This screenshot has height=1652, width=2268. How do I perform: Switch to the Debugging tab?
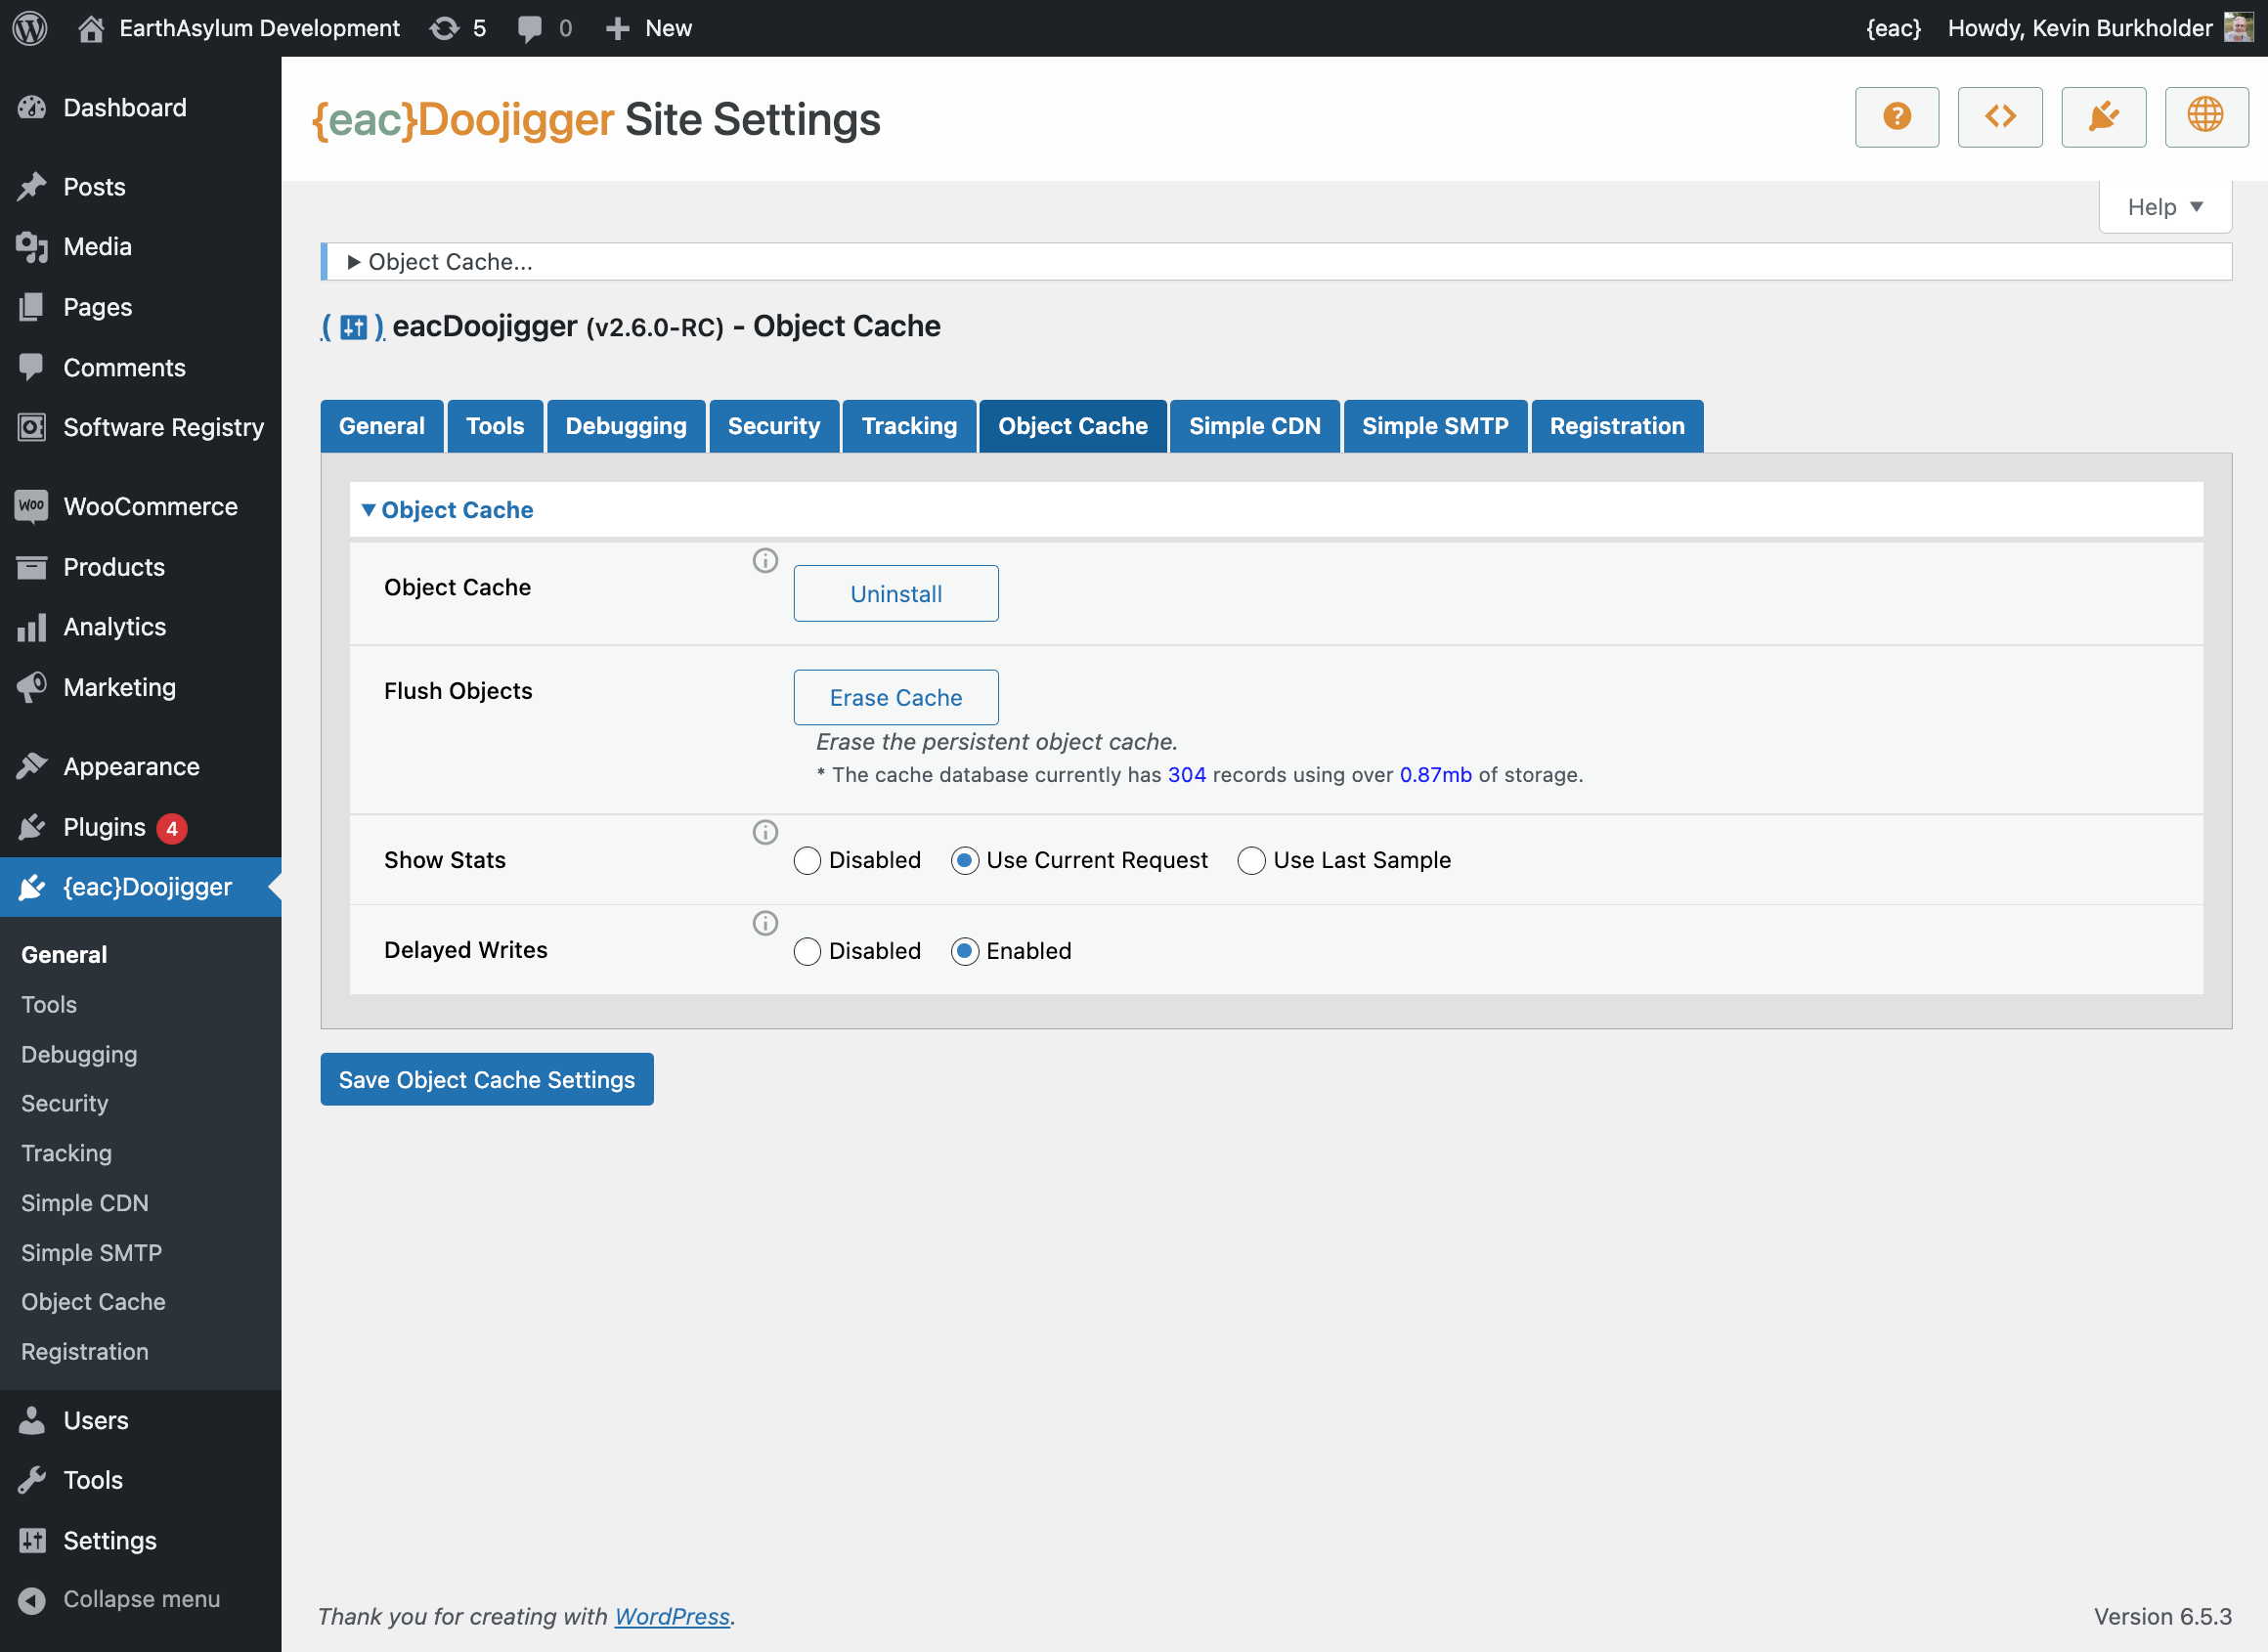(626, 426)
